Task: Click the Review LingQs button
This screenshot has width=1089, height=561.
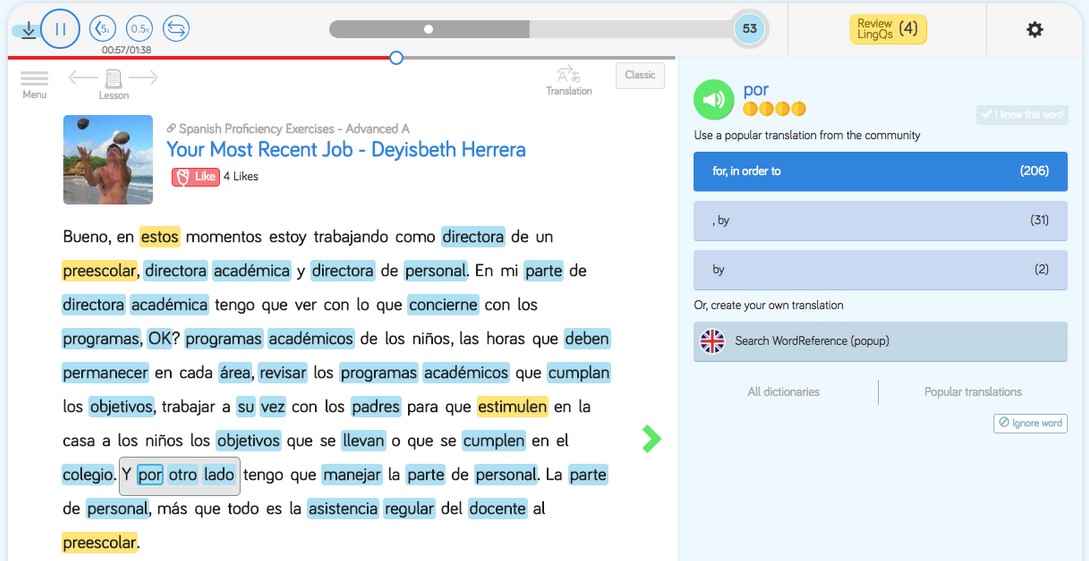Action: 888,29
